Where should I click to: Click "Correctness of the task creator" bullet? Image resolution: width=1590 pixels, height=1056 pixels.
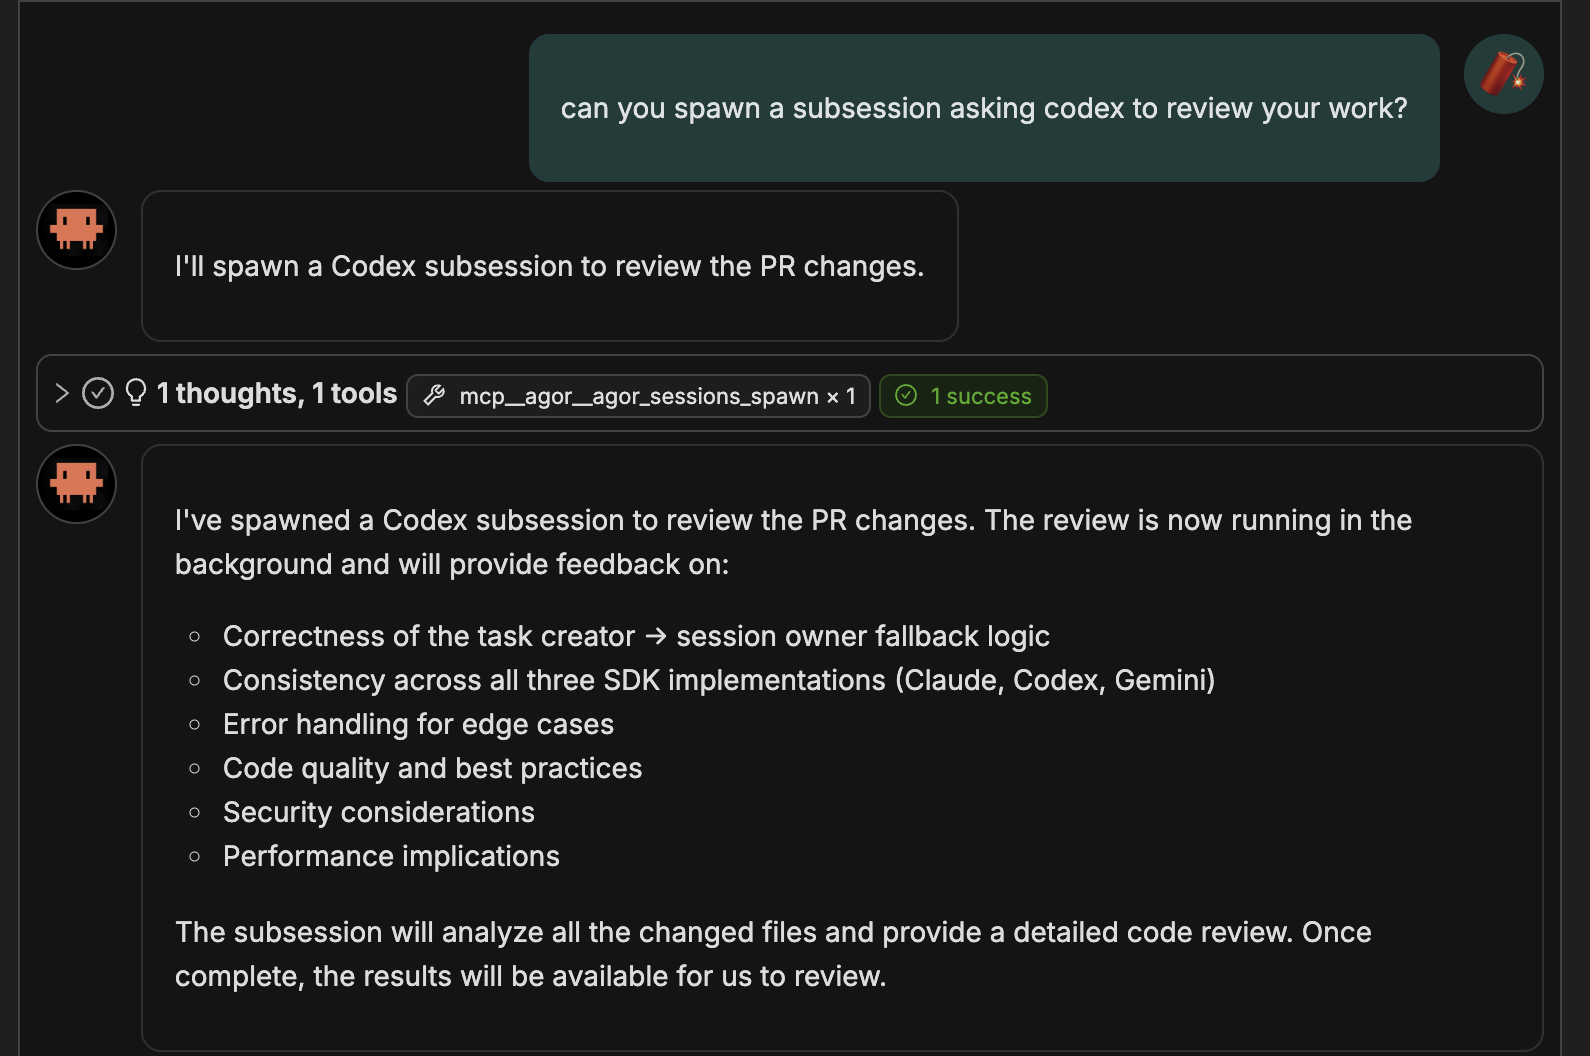pyautogui.click(x=636, y=636)
